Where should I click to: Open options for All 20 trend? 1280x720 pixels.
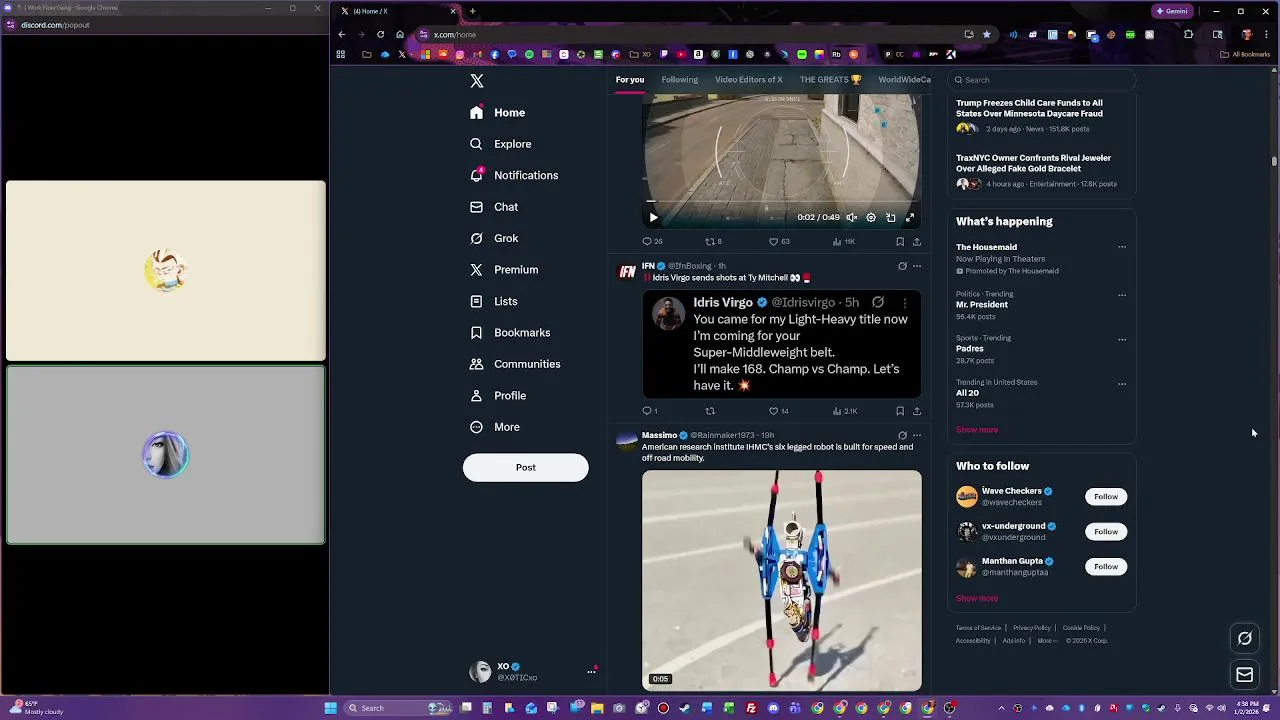point(1122,383)
